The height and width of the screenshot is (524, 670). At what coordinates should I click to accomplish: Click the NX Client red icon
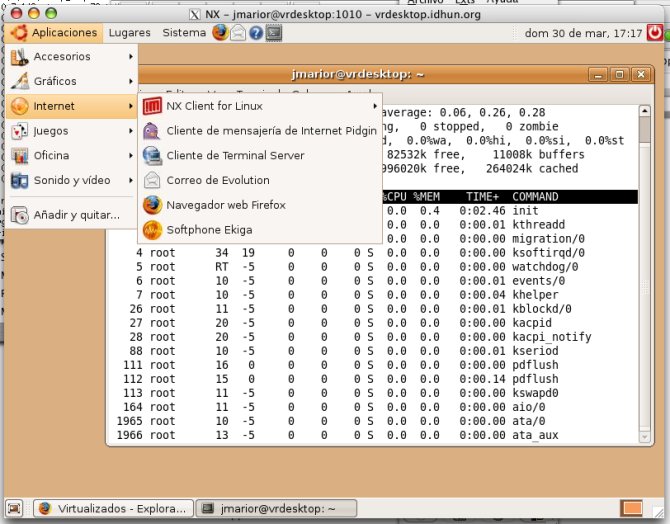pos(152,106)
